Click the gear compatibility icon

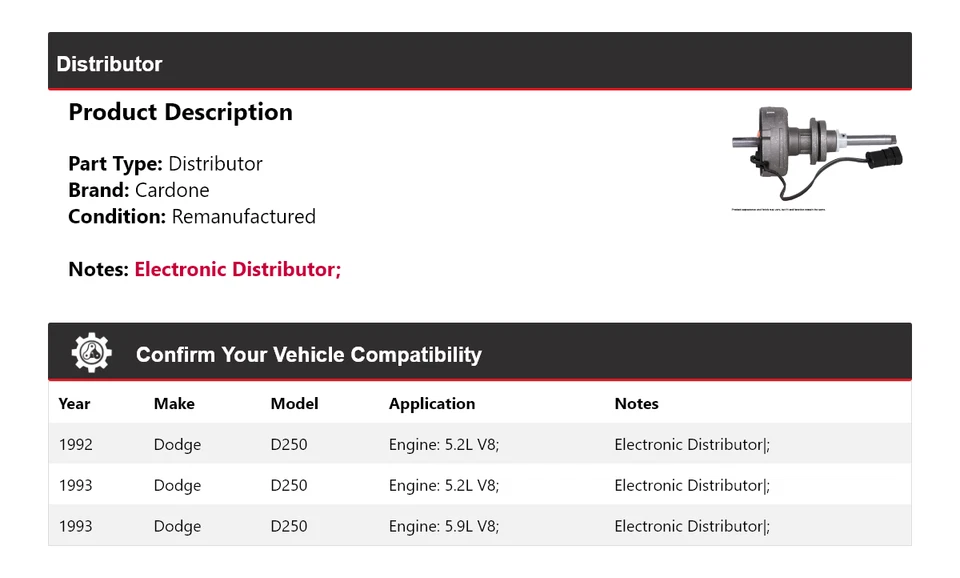[91, 353]
